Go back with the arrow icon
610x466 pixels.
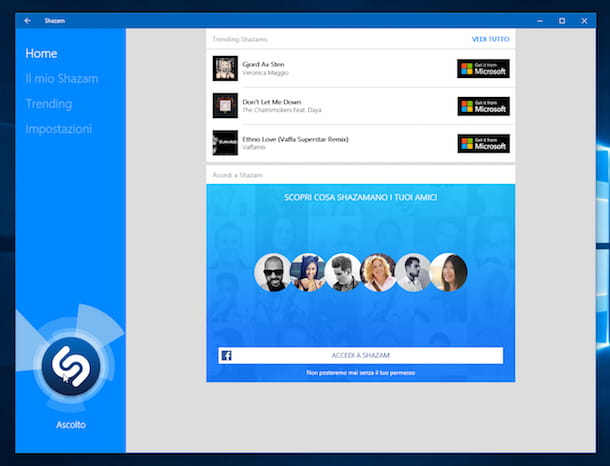click(x=27, y=21)
